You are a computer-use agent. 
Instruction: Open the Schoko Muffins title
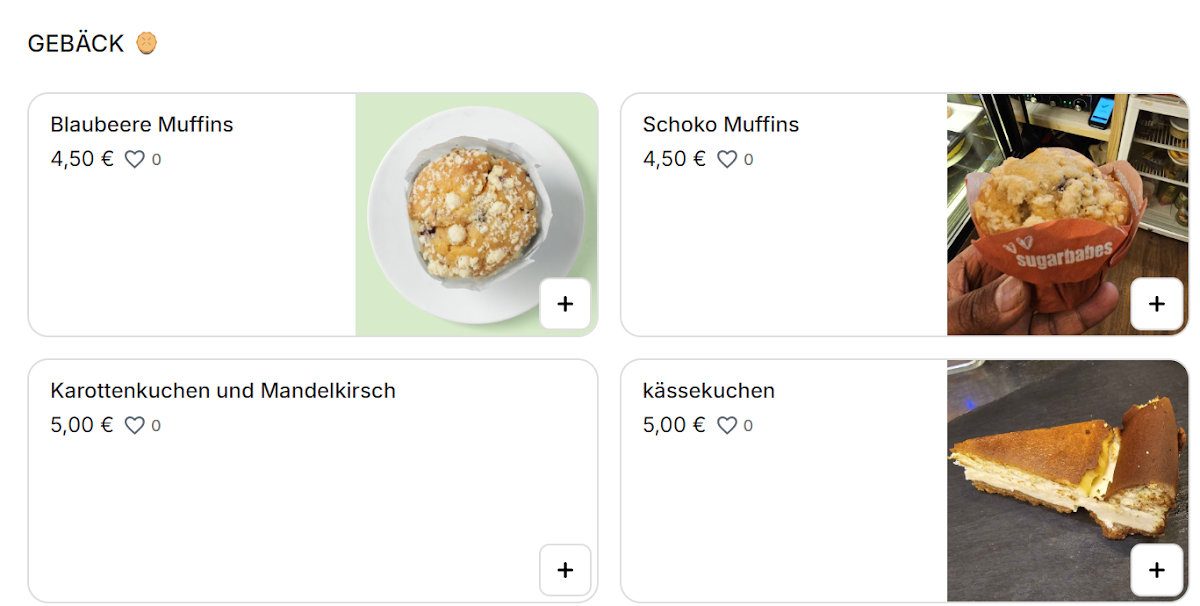tap(721, 125)
